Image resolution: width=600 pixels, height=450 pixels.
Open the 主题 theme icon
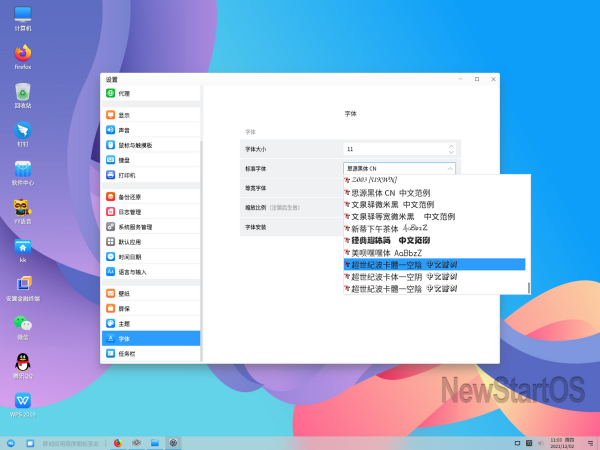coord(111,324)
